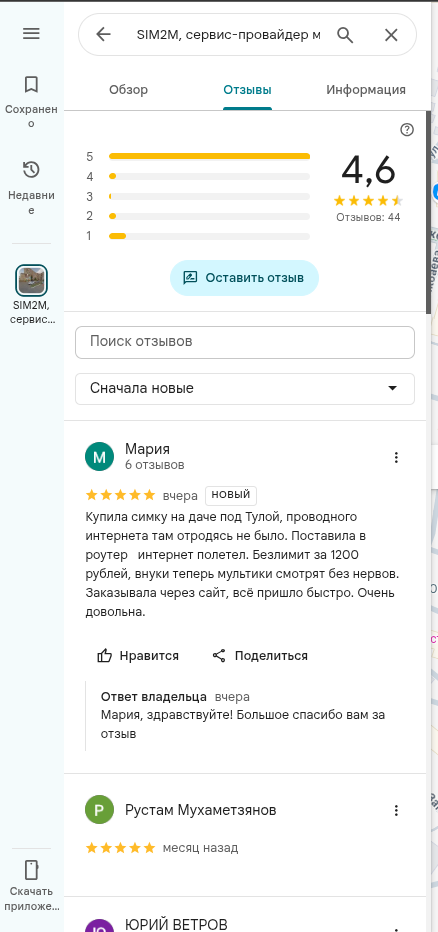Click Поделиться on Мария's review
Image resolution: width=438 pixels, height=932 pixels.
click(x=260, y=656)
